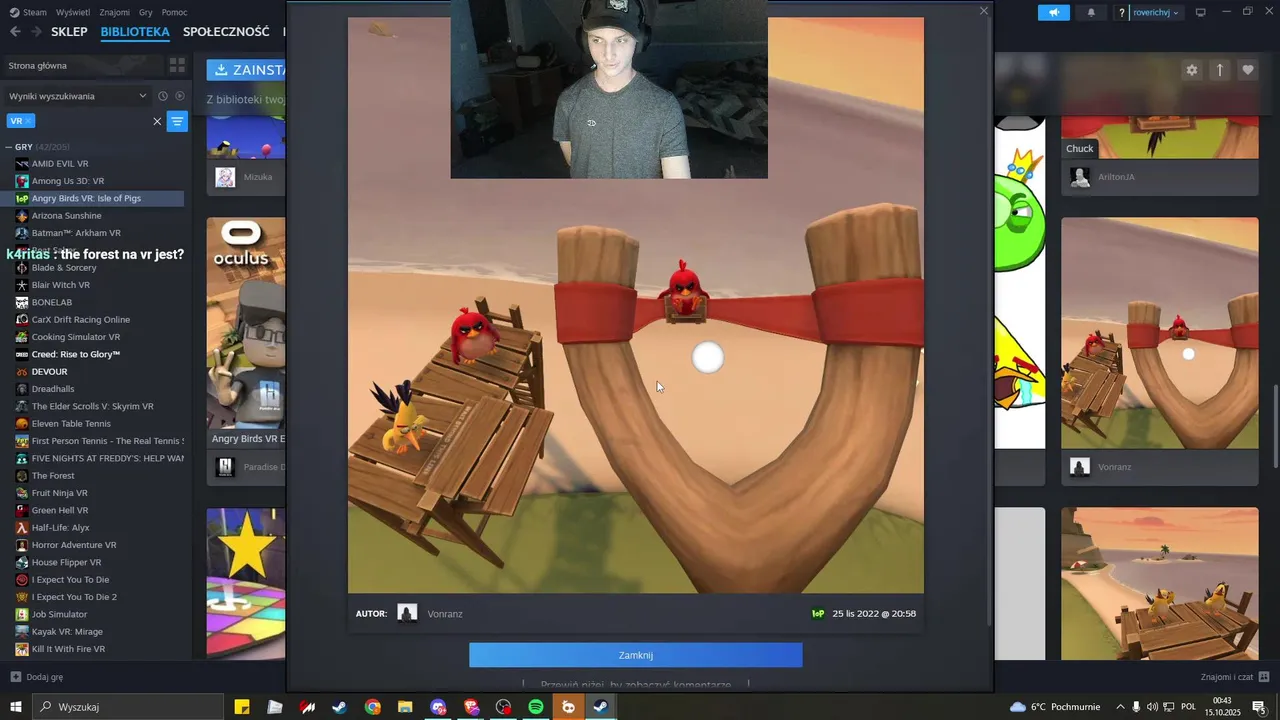1280x720 pixels.
Task: Click the Kayak VR: Mirage icon
Action: [x=22, y=632]
